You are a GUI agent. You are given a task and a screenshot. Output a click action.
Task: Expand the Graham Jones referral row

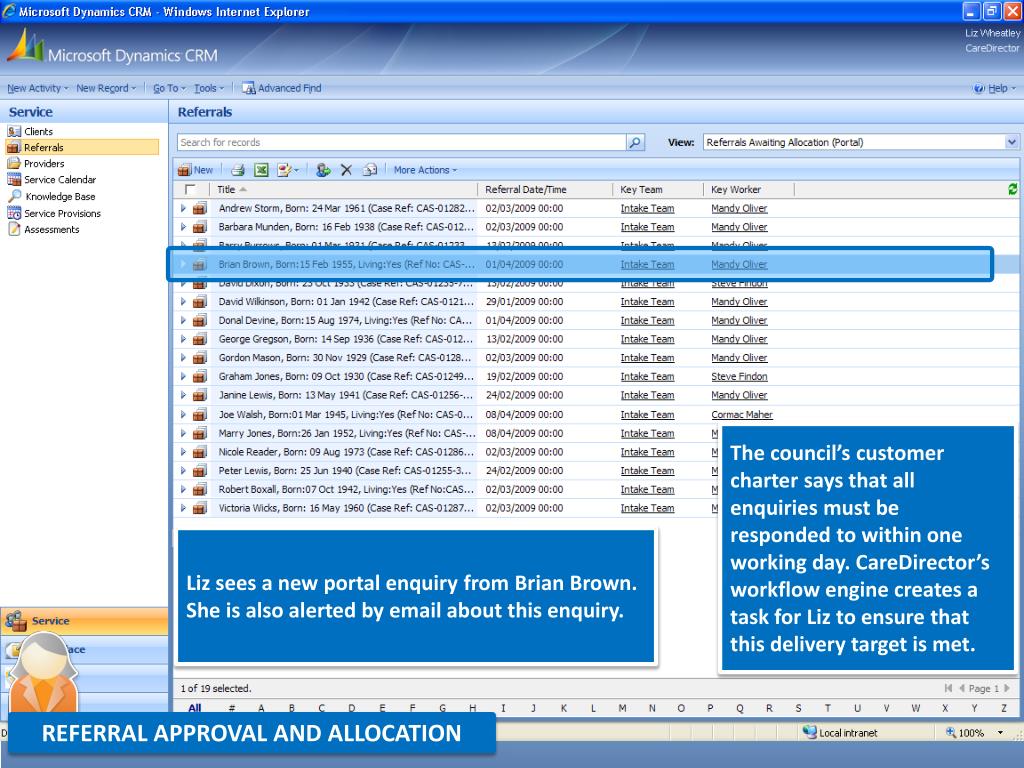(x=183, y=377)
